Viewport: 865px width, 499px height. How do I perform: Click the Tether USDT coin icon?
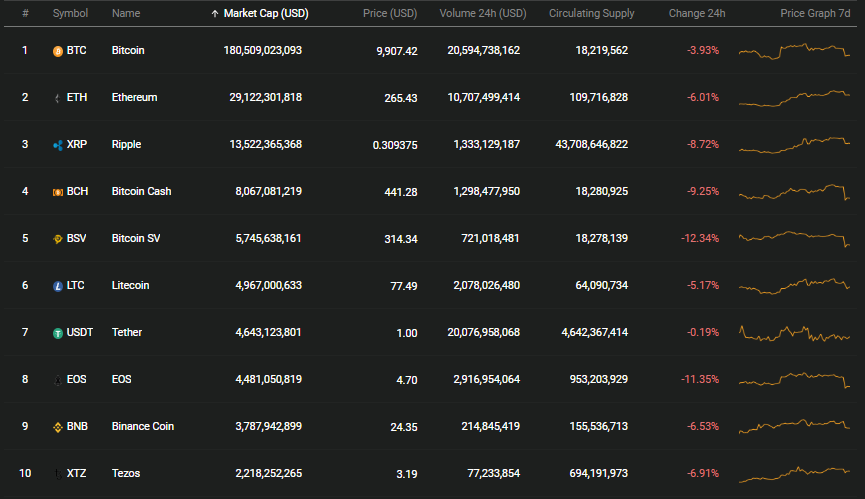click(x=57, y=333)
